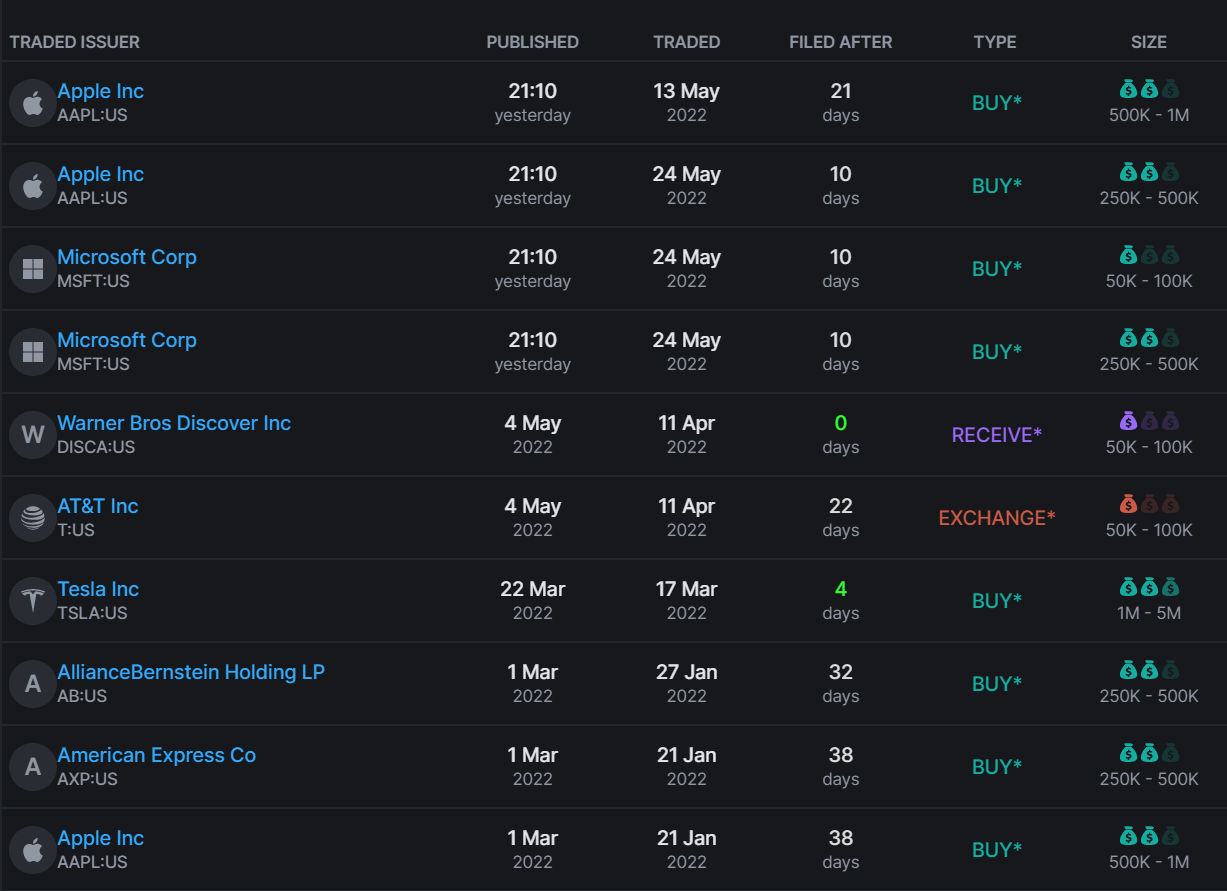Click the money bag icons for Tesla trade
This screenshot has width=1227, height=891.
click(x=1149, y=588)
